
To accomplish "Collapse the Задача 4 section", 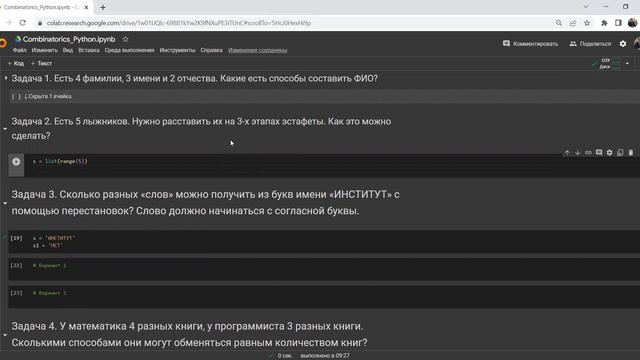I will pos(5,335).
